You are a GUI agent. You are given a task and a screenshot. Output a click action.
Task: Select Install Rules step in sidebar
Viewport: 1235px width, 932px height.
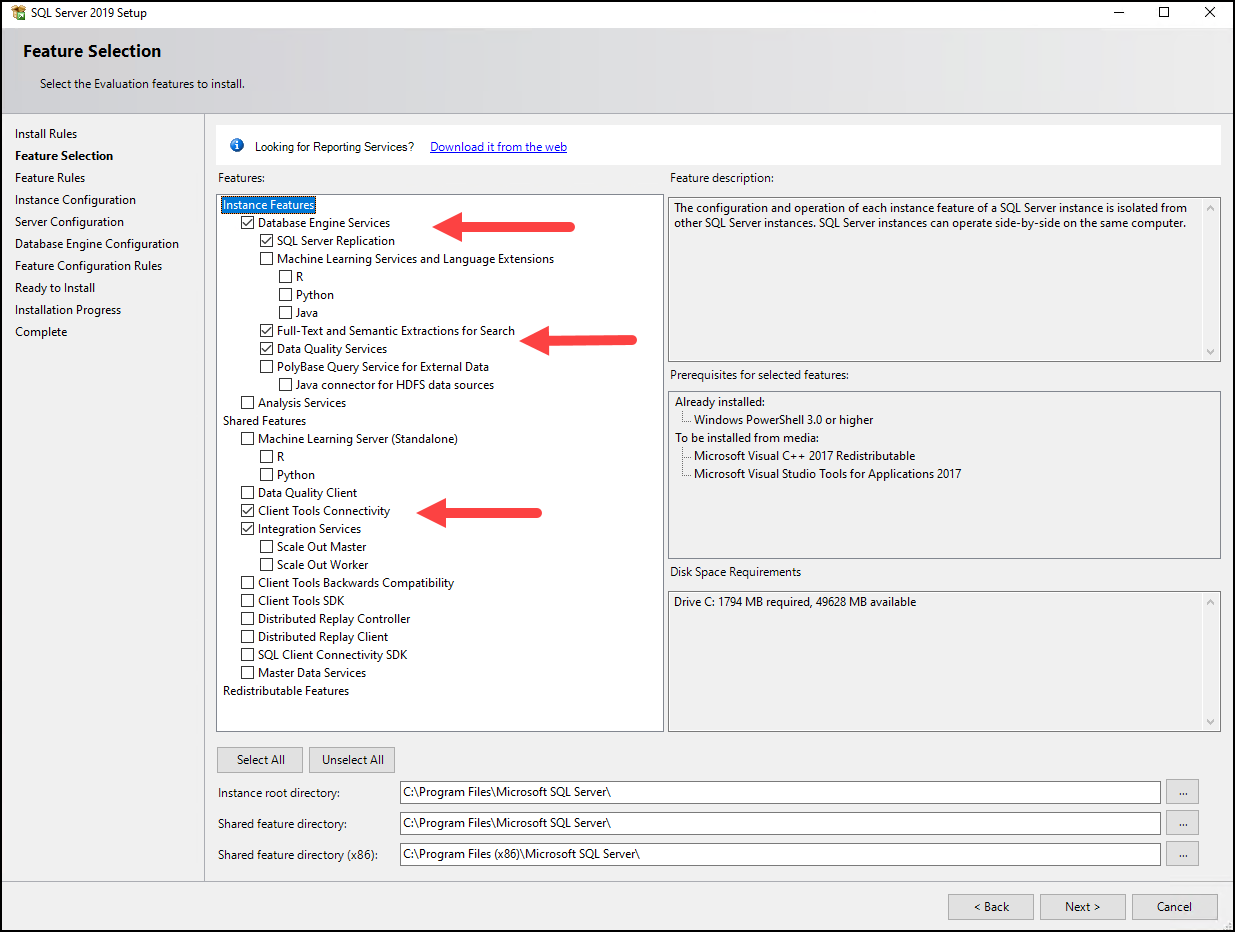46,134
